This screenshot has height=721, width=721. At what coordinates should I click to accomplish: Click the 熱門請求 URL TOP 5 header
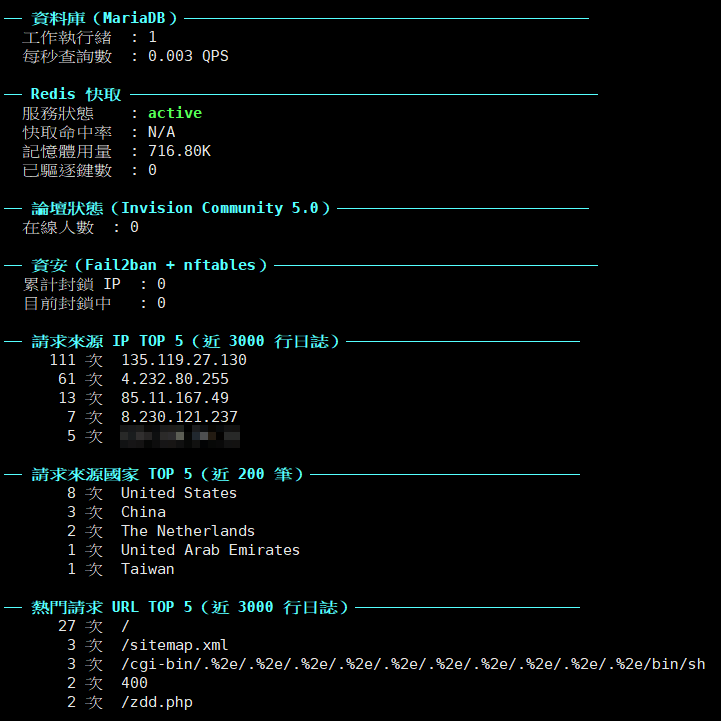coord(190,607)
